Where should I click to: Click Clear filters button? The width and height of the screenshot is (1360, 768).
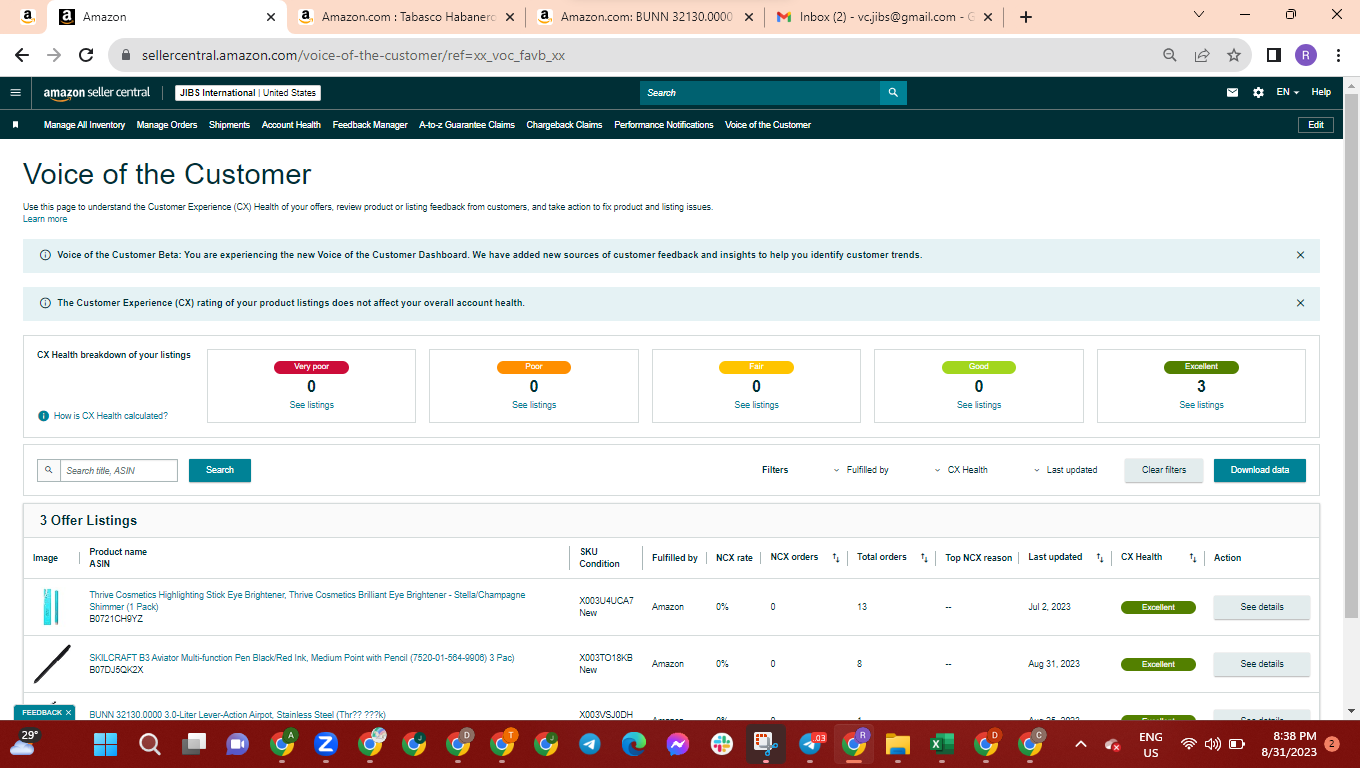[1164, 470]
